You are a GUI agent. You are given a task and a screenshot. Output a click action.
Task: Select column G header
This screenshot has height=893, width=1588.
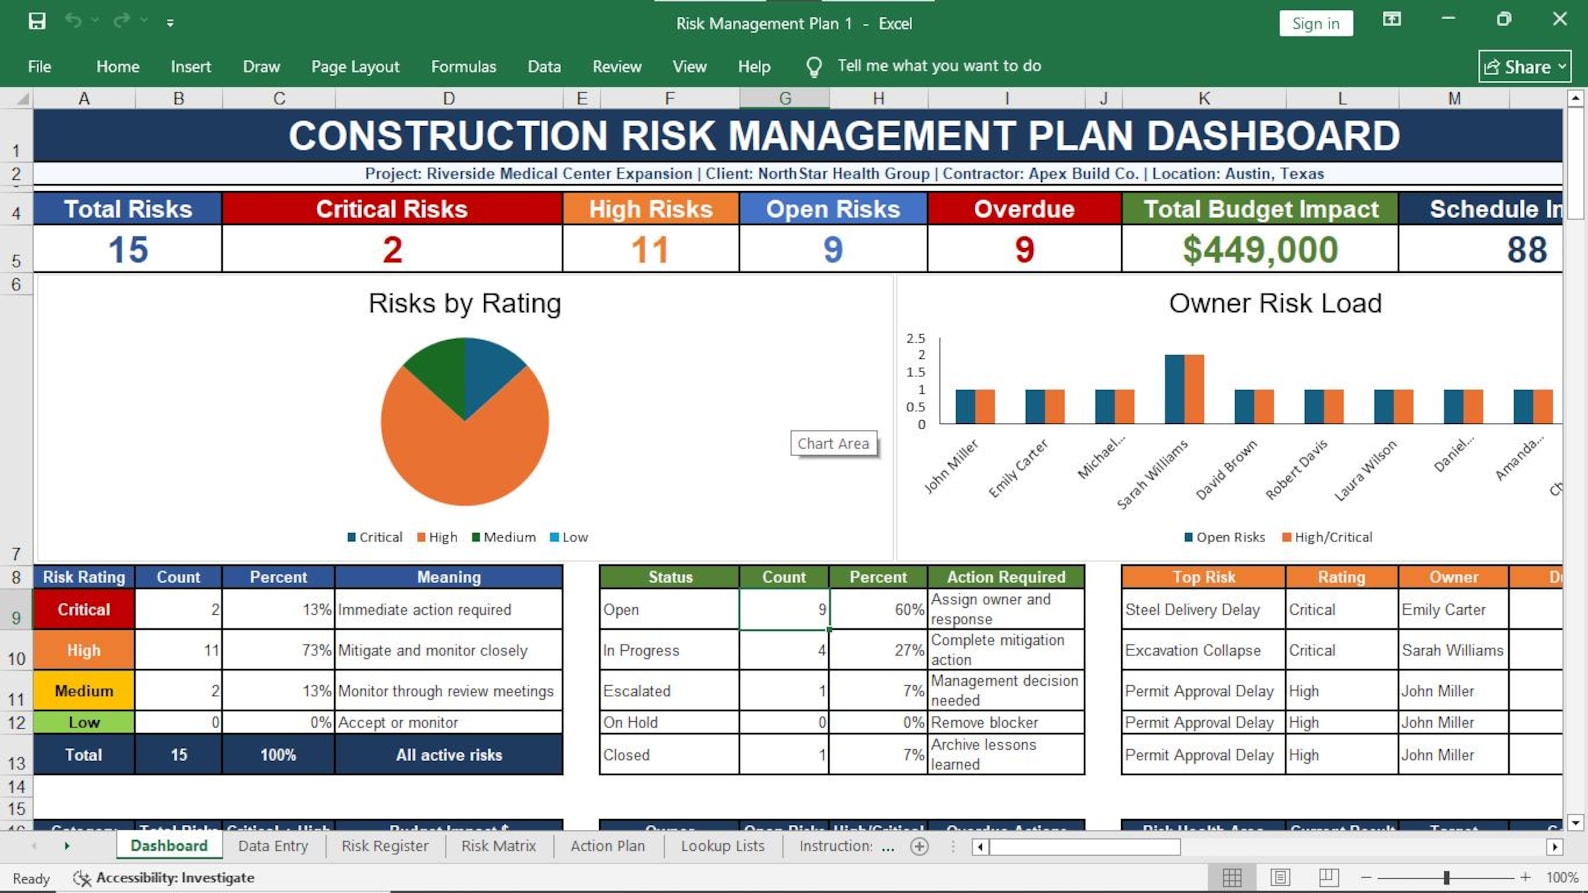[785, 98]
